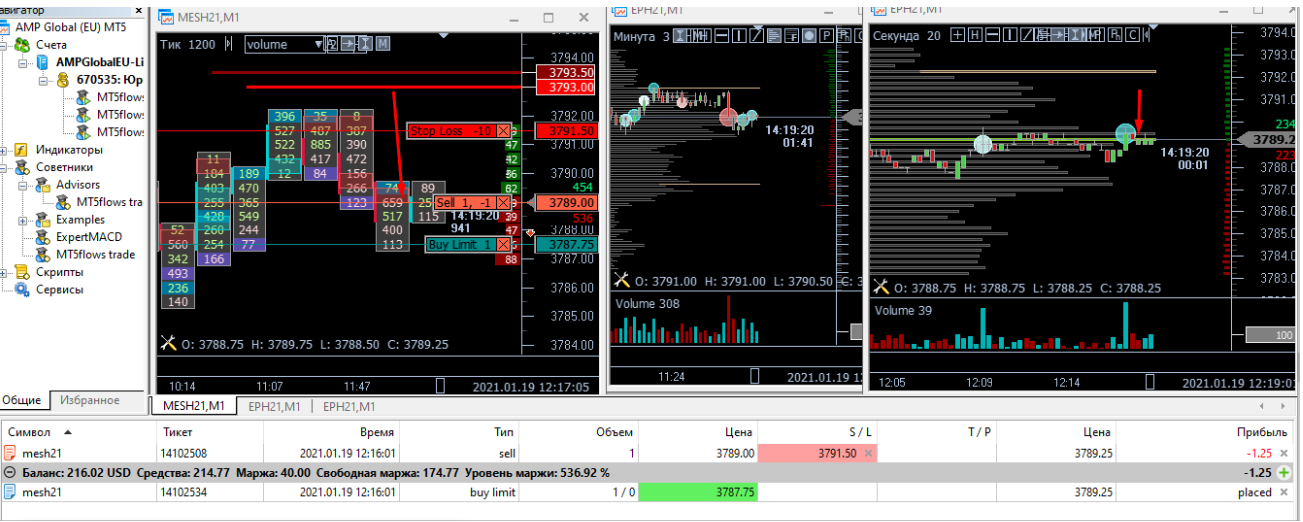Image resolution: width=1303 pixels, height=522 pixels.
Task: Sort trades by Символ column header
Action: [x=78, y=432]
